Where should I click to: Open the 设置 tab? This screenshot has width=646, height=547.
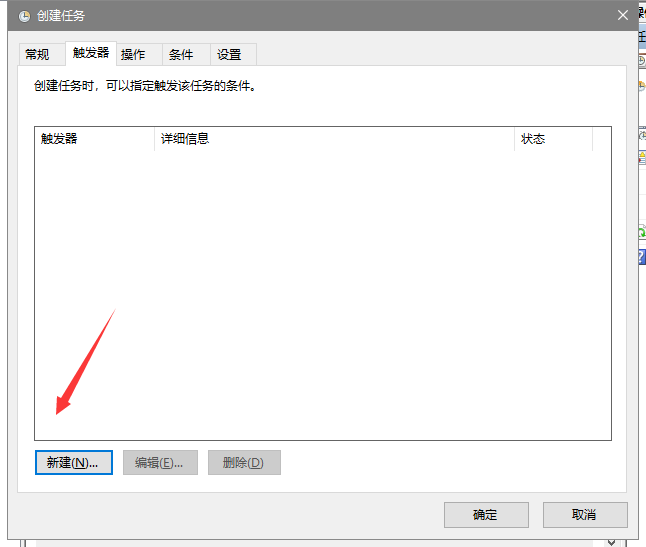[229, 55]
